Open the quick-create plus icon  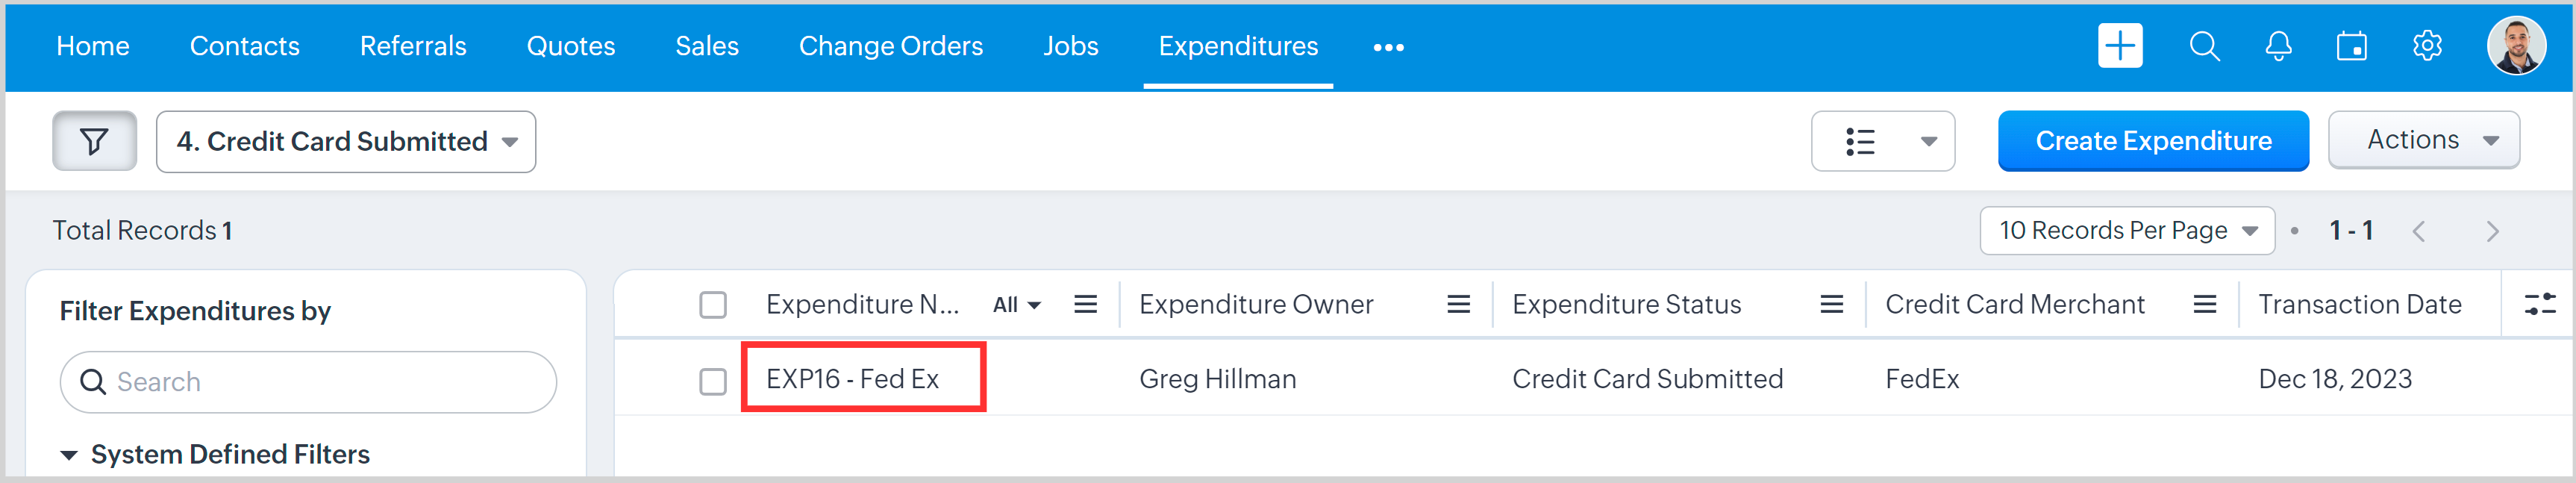tap(2119, 46)
